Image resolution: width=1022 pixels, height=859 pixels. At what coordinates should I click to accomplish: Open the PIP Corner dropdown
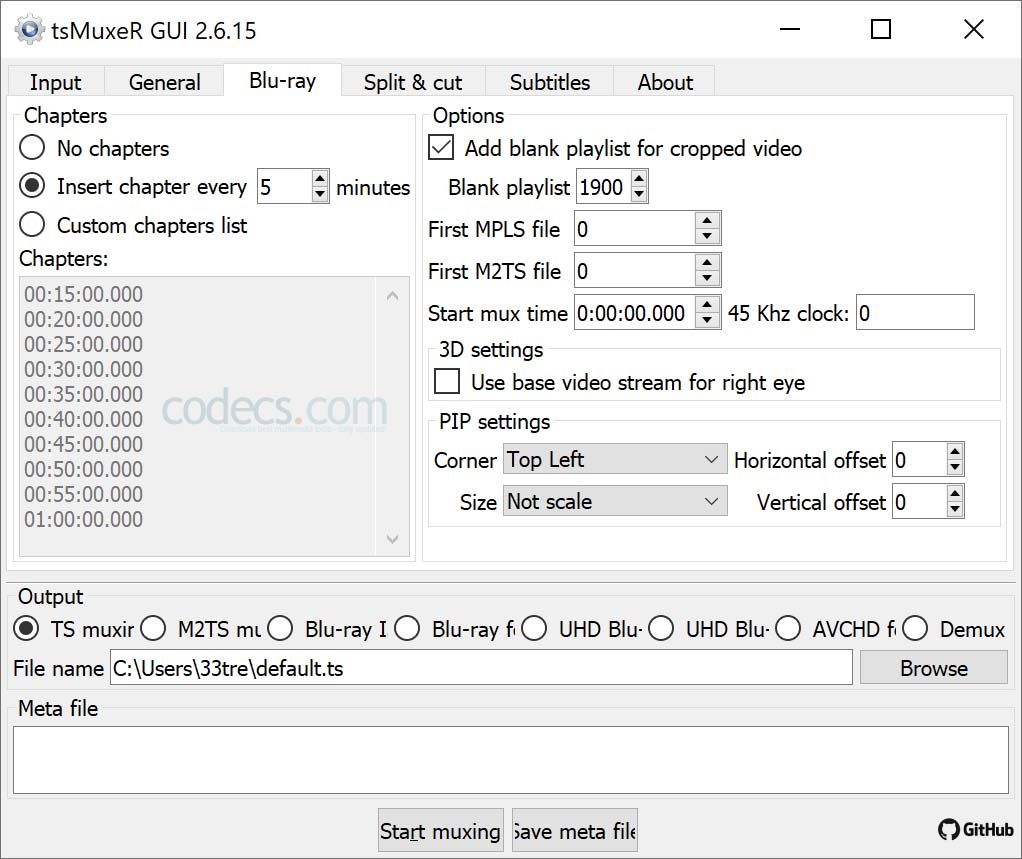point(615,459)
